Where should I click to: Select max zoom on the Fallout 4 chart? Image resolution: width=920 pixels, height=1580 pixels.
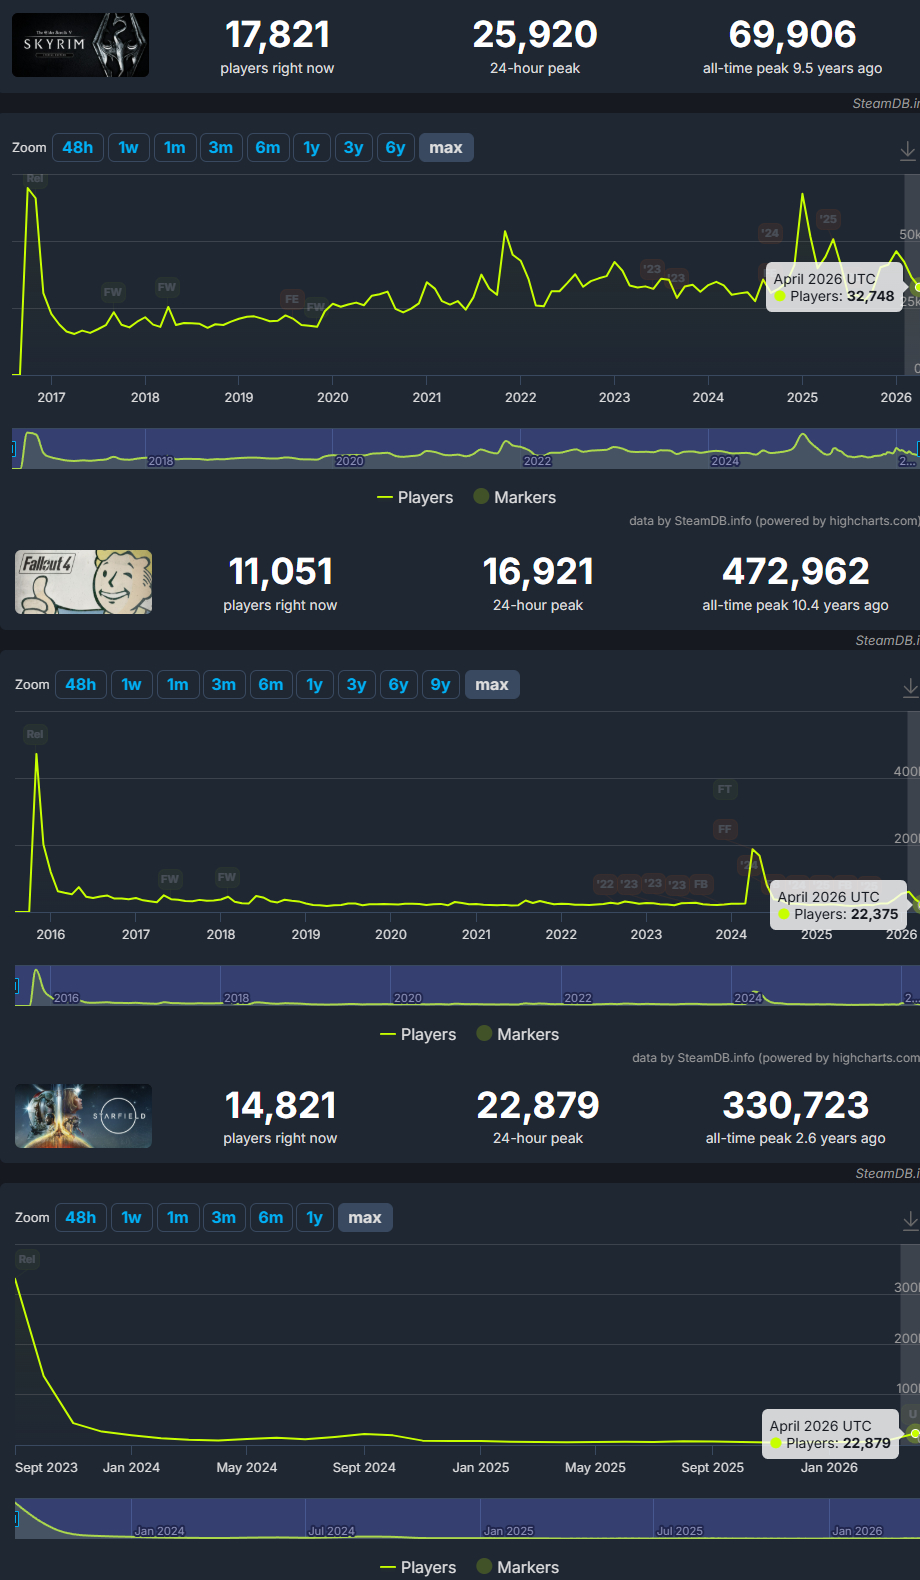tap(492, 685)
